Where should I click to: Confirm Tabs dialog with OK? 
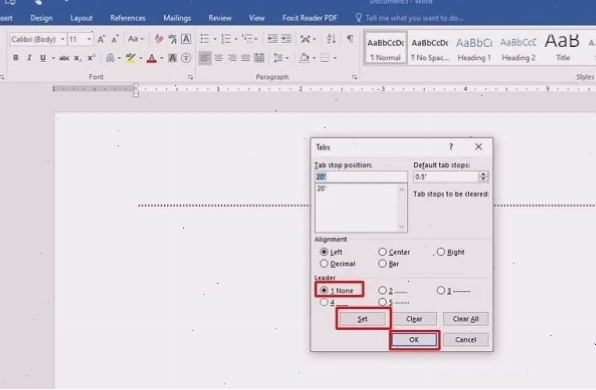pos(414,339)
